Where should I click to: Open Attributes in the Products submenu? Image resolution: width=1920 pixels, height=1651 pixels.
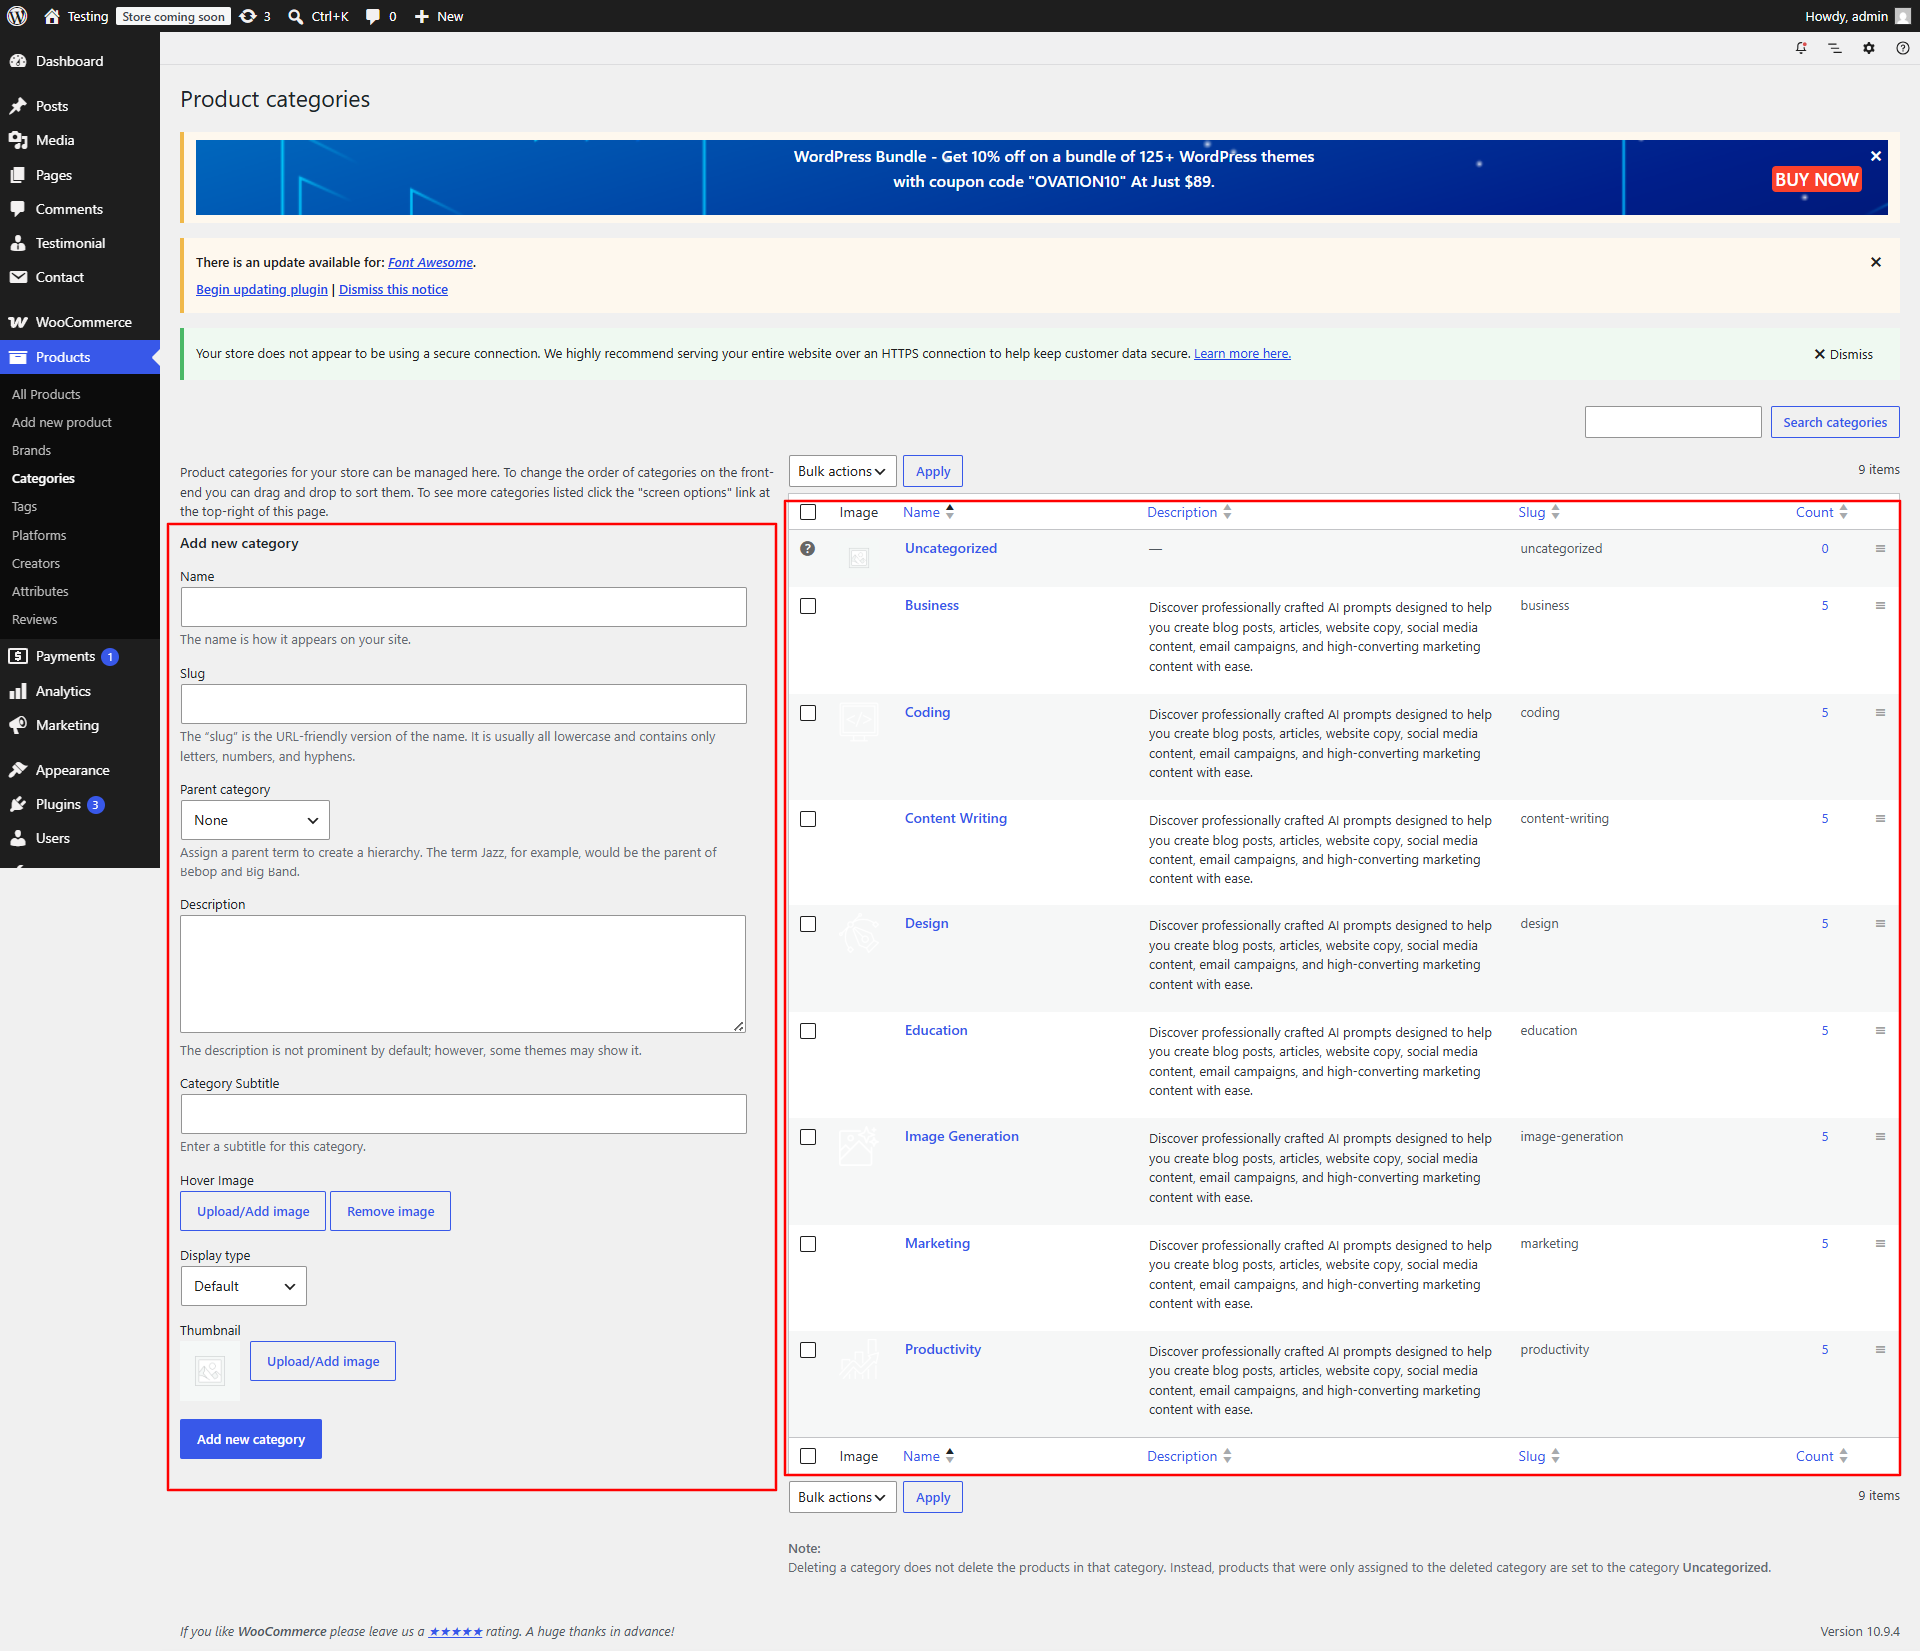click(40, 591)
